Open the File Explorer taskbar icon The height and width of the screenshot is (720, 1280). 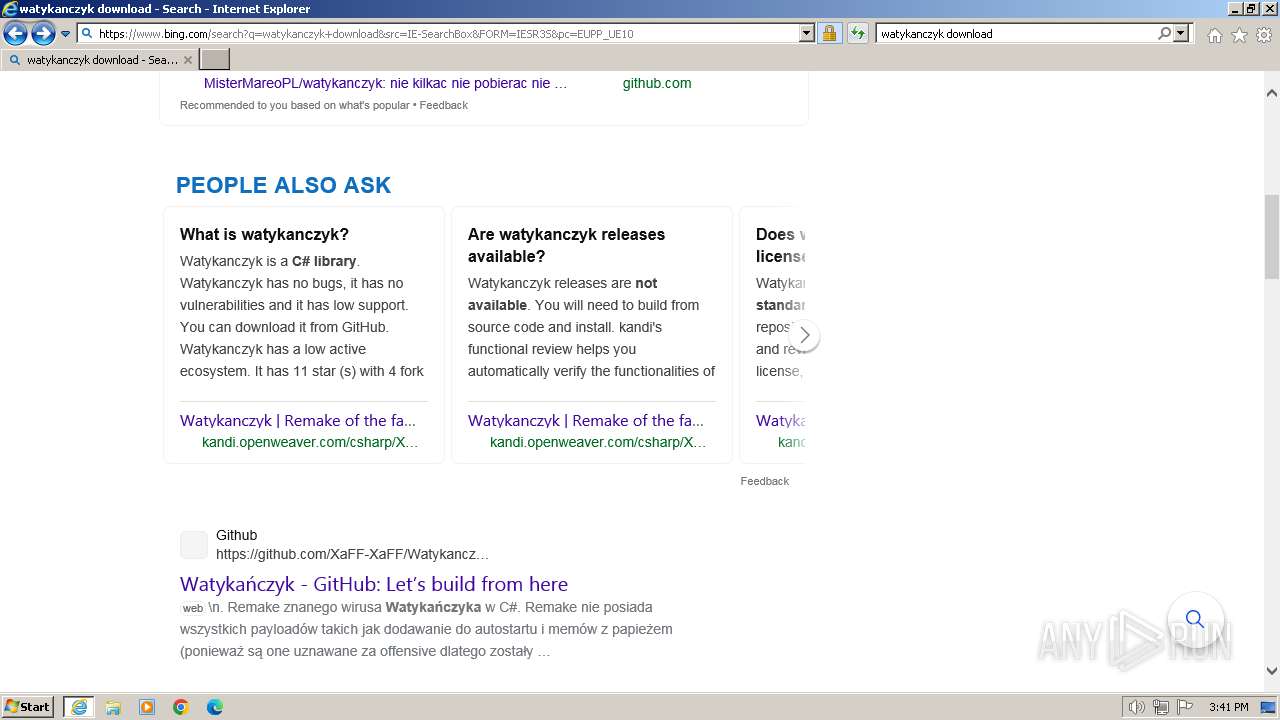pyautogui.click(x=113, y=707)
